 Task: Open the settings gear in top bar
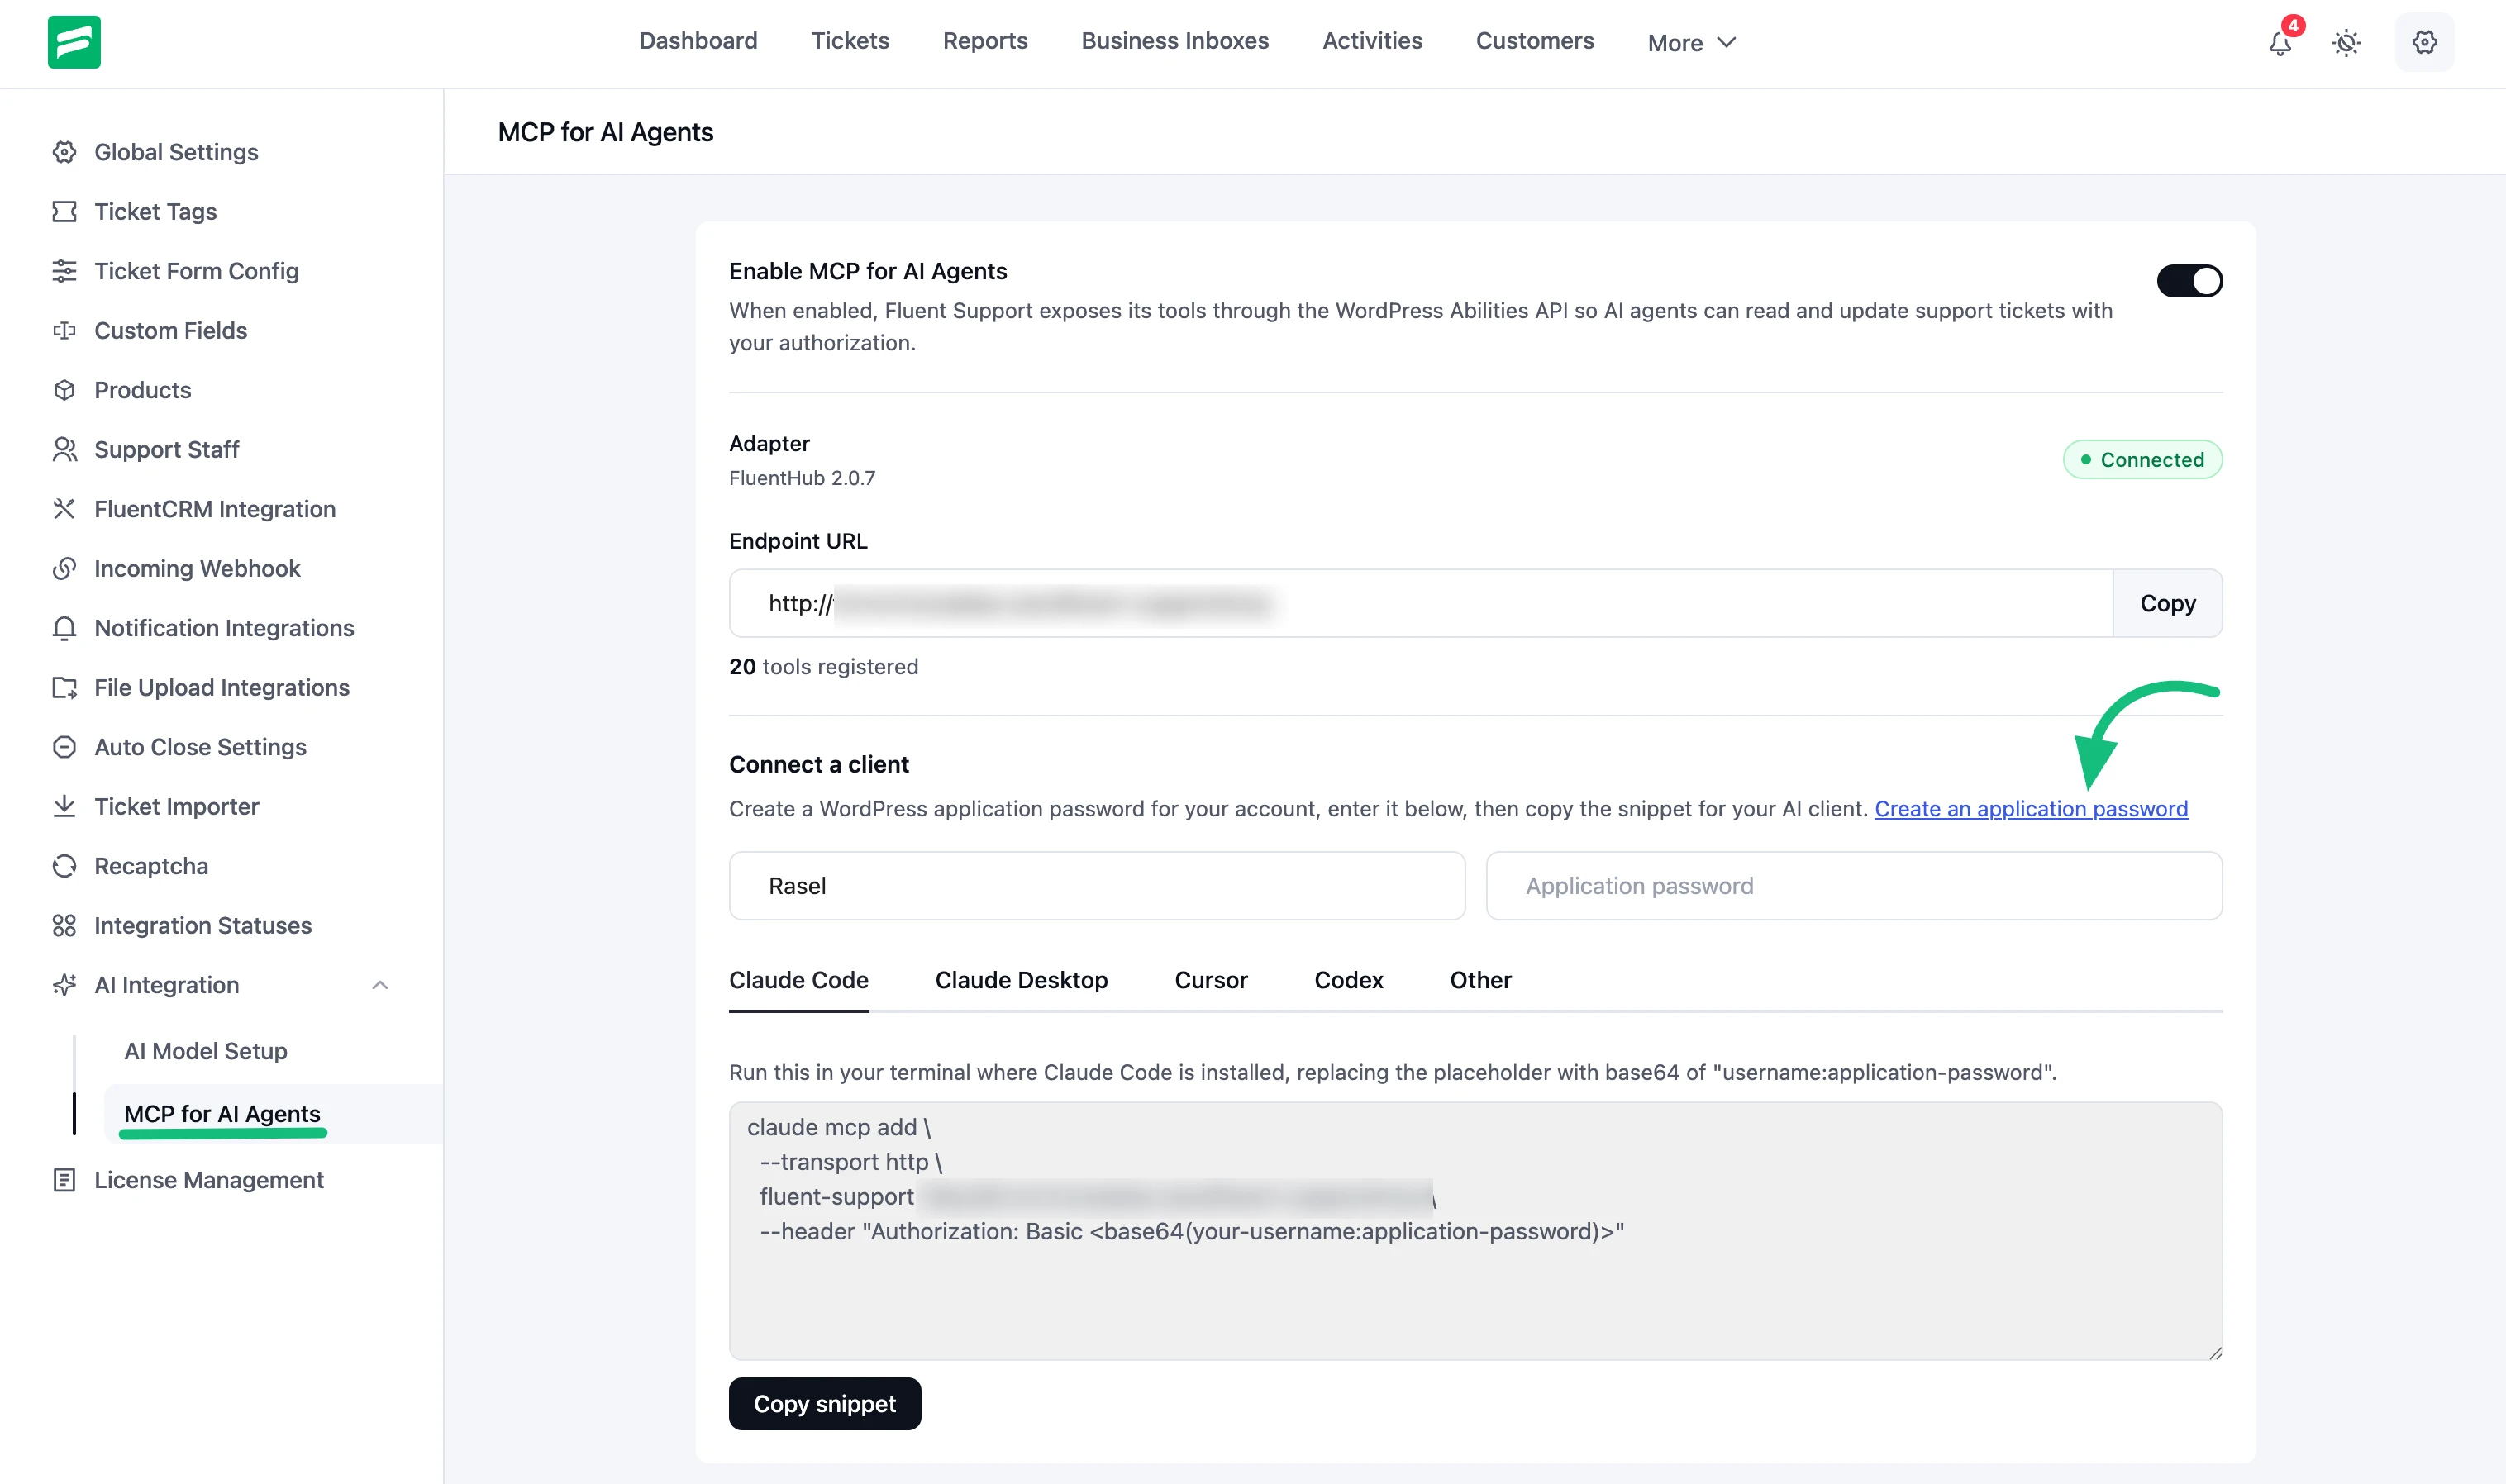tap(2424, 42)
